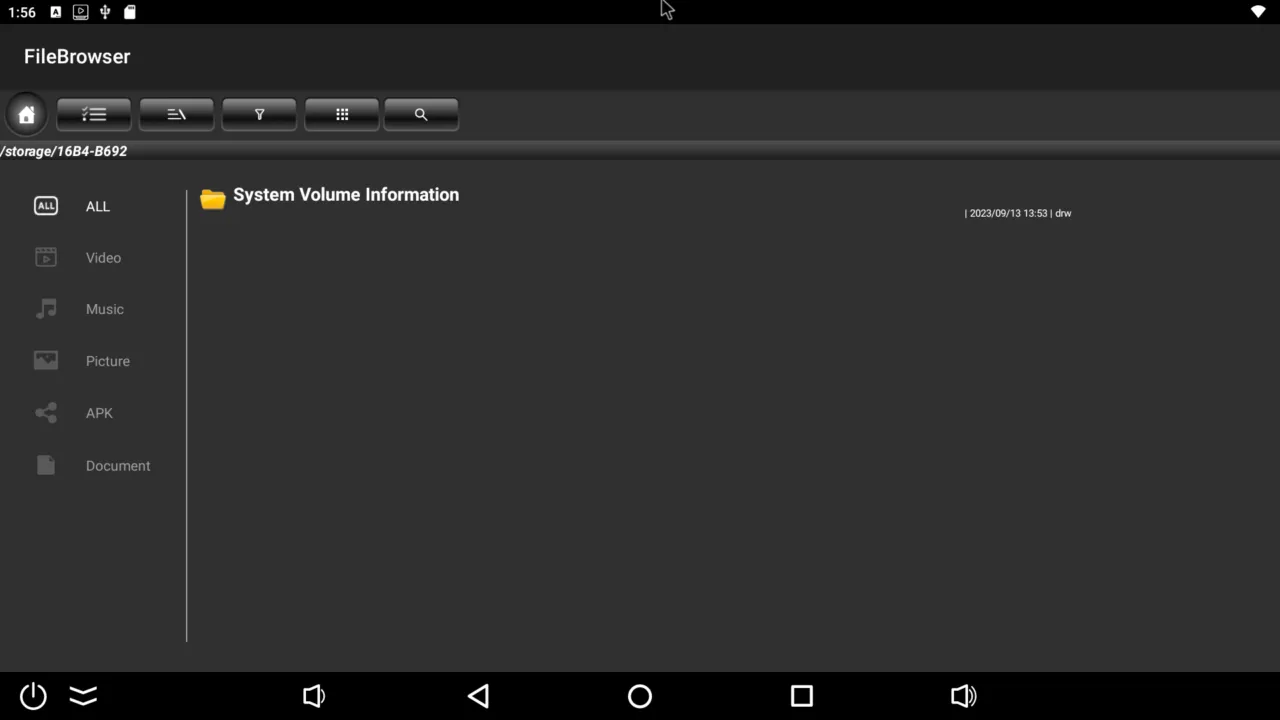1280x720 pixels.
Task: Open the filter funnel button
Action: (259, 115)
